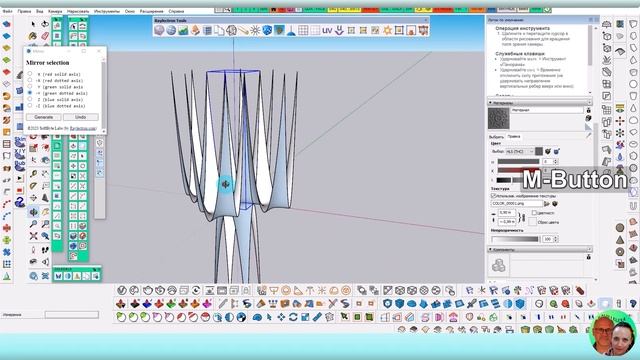Click the orange star icon in Raylectron Tools
The height and width of the screenshot is (360, 640).
pos(387,30)
